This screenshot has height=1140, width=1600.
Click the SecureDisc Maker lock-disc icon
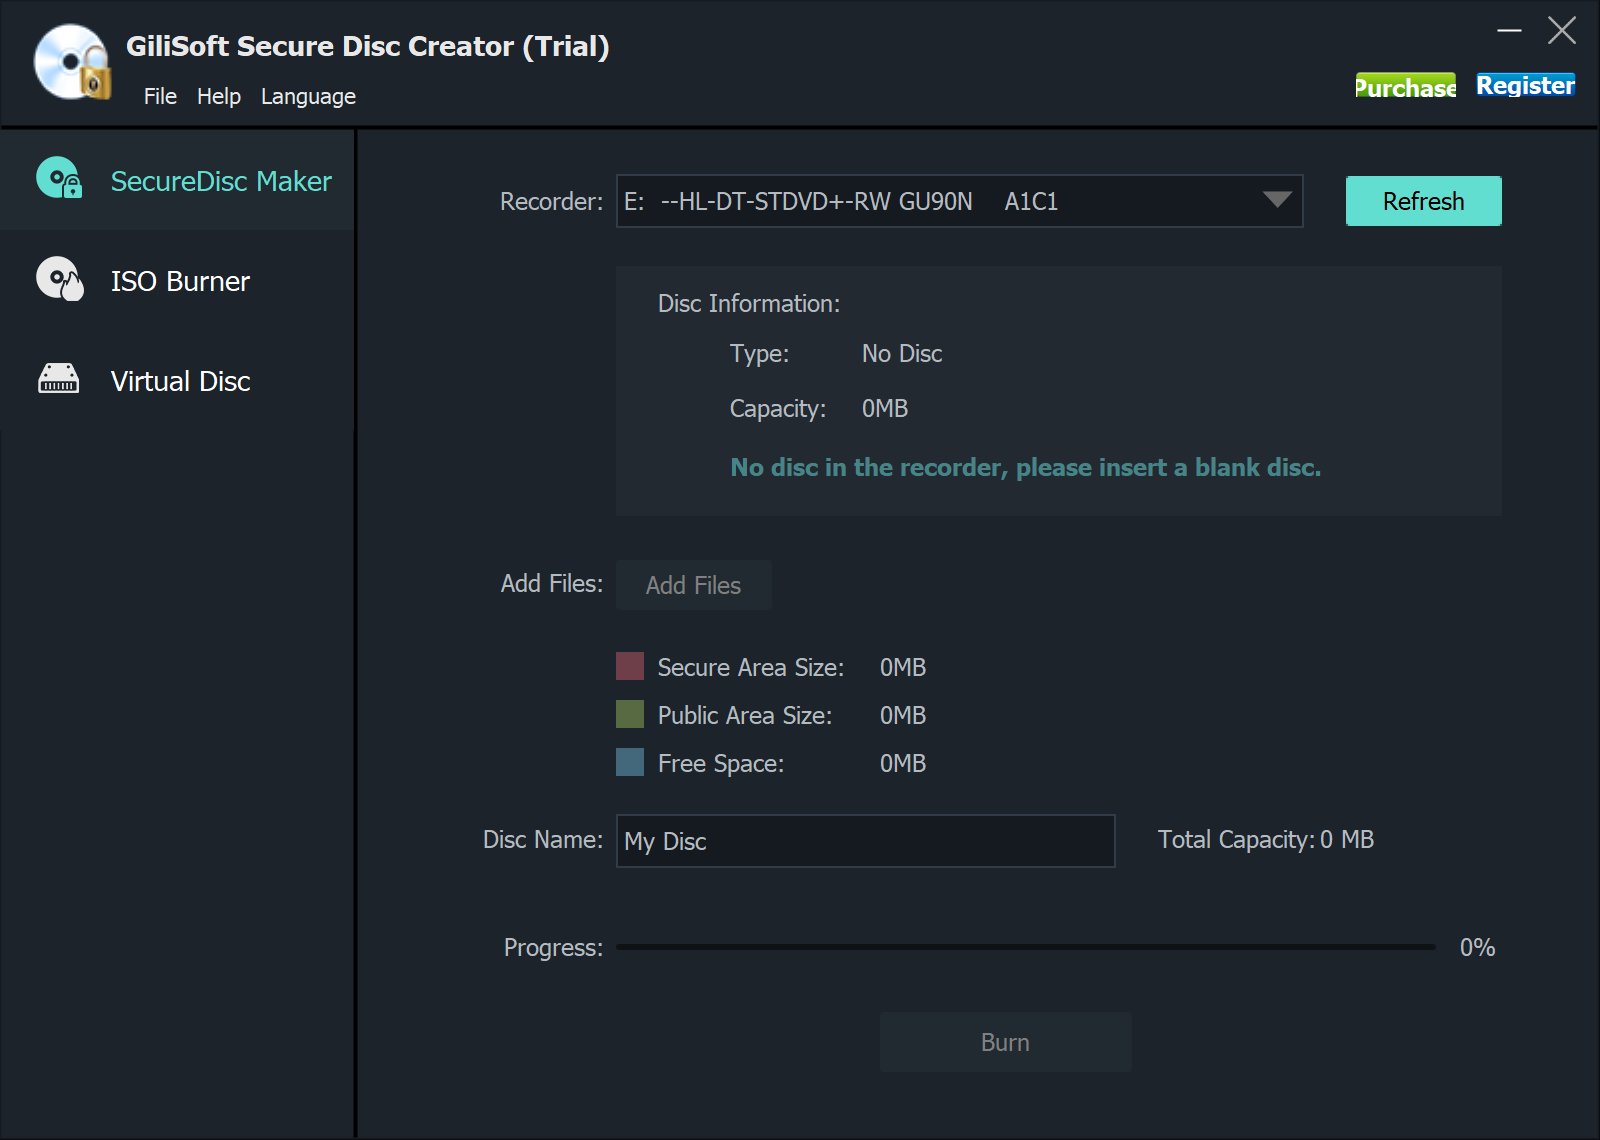click(59, 179)
